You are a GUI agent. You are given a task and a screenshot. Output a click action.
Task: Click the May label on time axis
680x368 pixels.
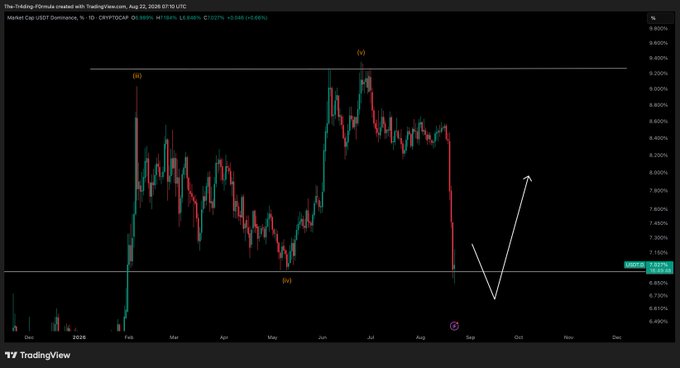[272, 337]
